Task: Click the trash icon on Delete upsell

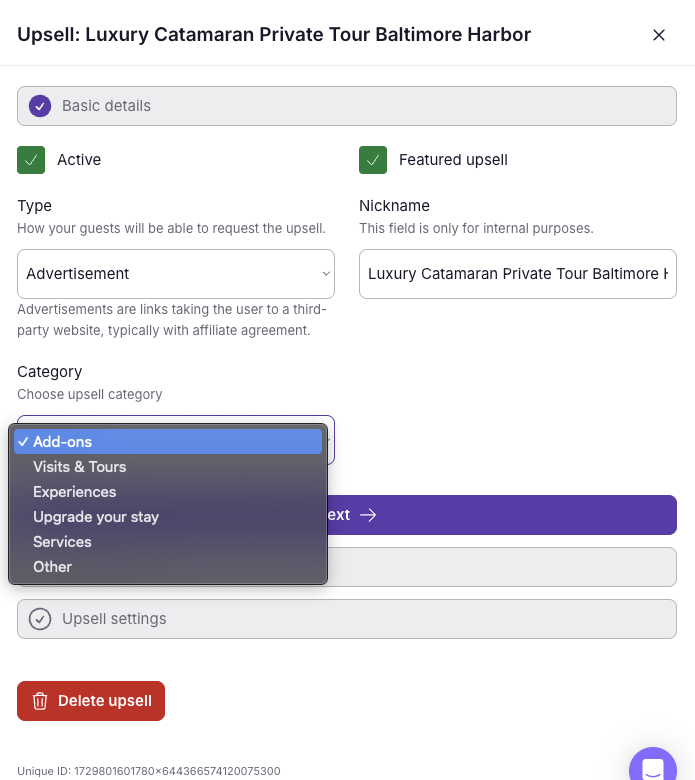Action: pyautogui.click(x=40, y=701)
